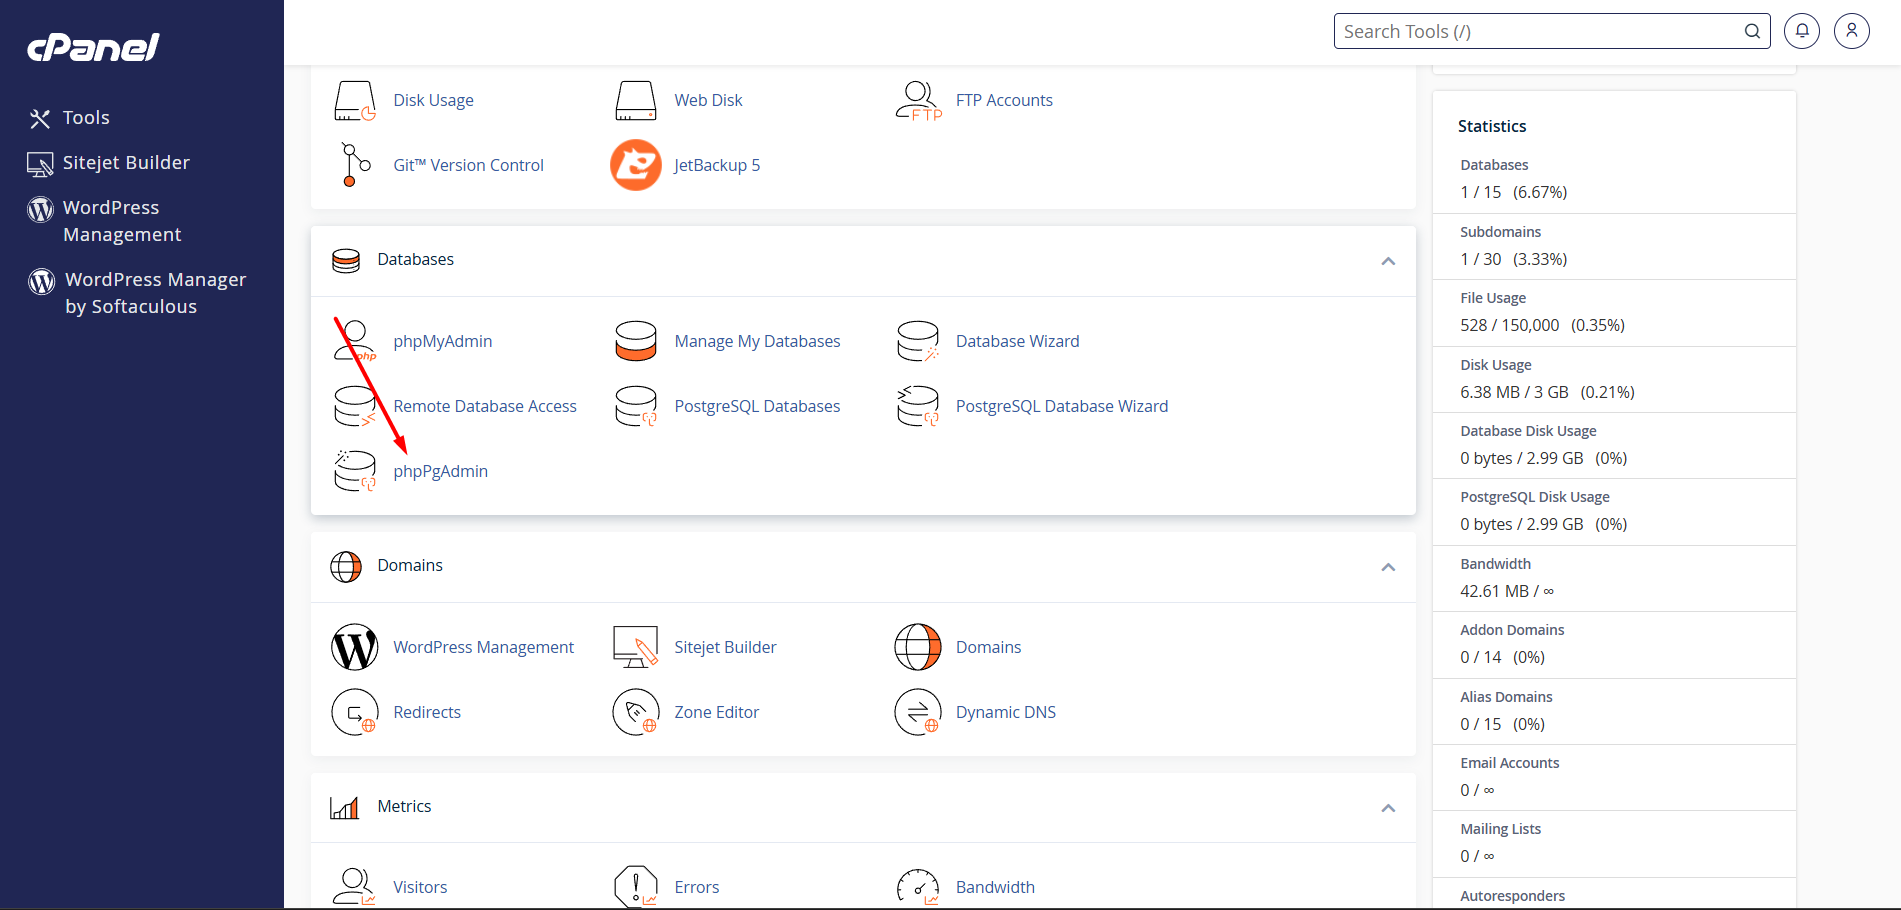Open the Zone Editor link
Viewport: 1901px width, 910px height.
click(x=717, y=712)
